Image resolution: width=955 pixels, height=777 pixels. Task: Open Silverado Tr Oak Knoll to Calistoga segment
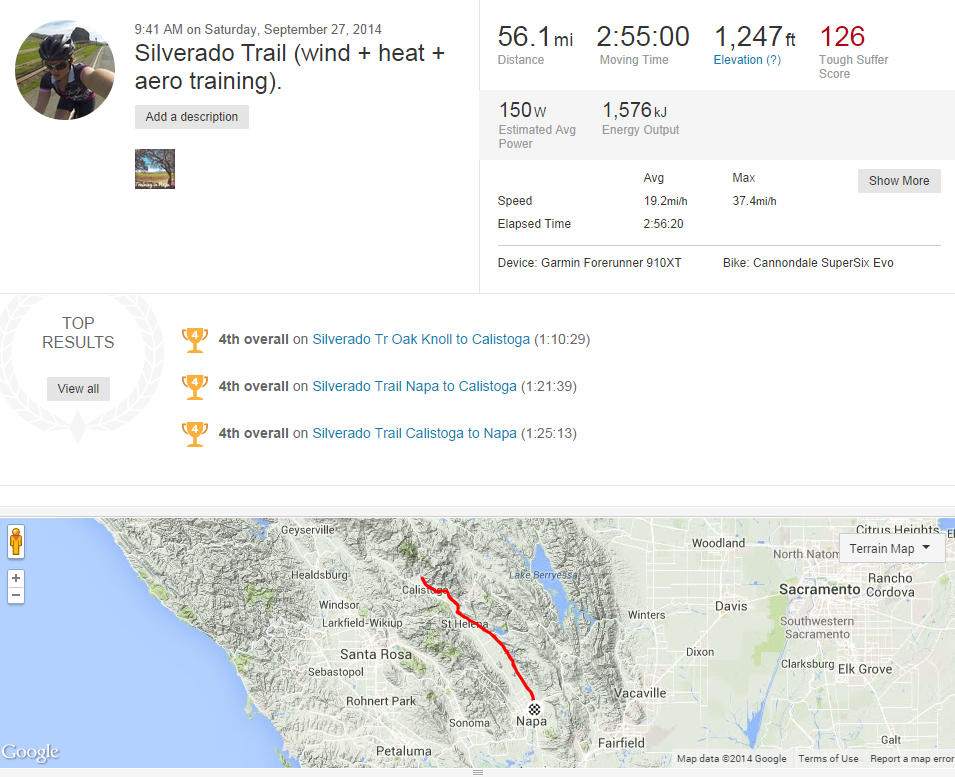pyautogui.click(x=421, y=340)
